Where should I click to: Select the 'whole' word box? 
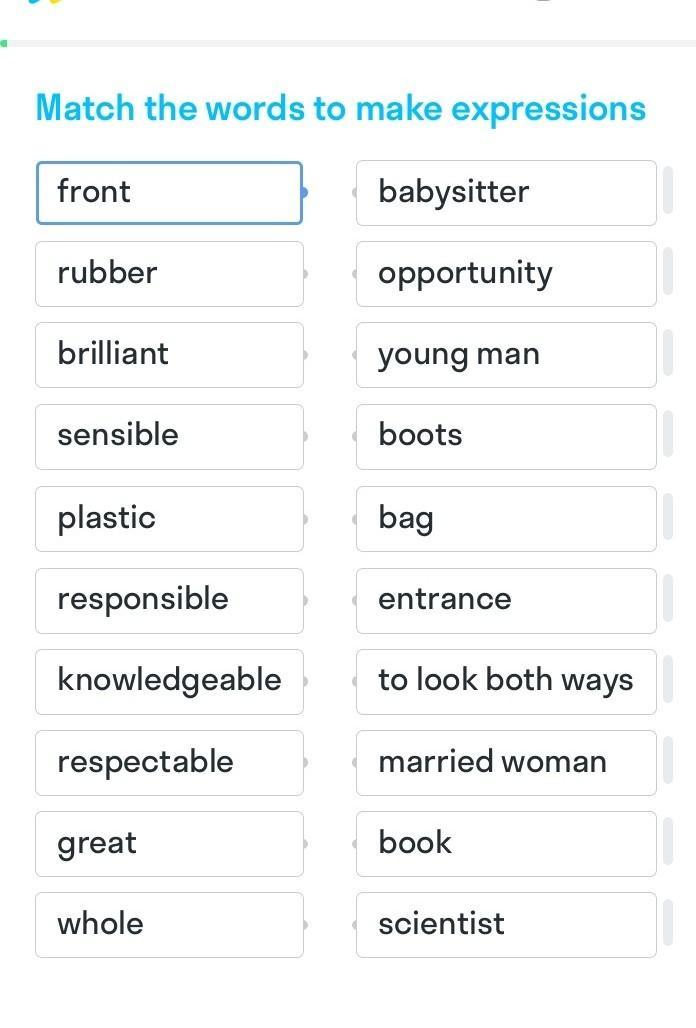click(x=169, y=925)
